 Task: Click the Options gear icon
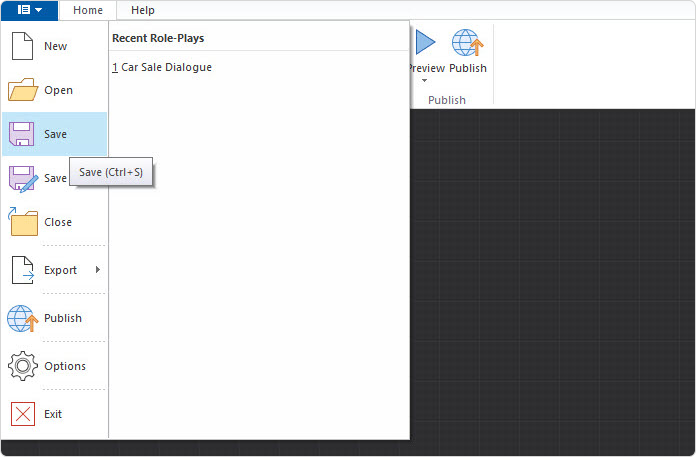(x=23, y=366)
